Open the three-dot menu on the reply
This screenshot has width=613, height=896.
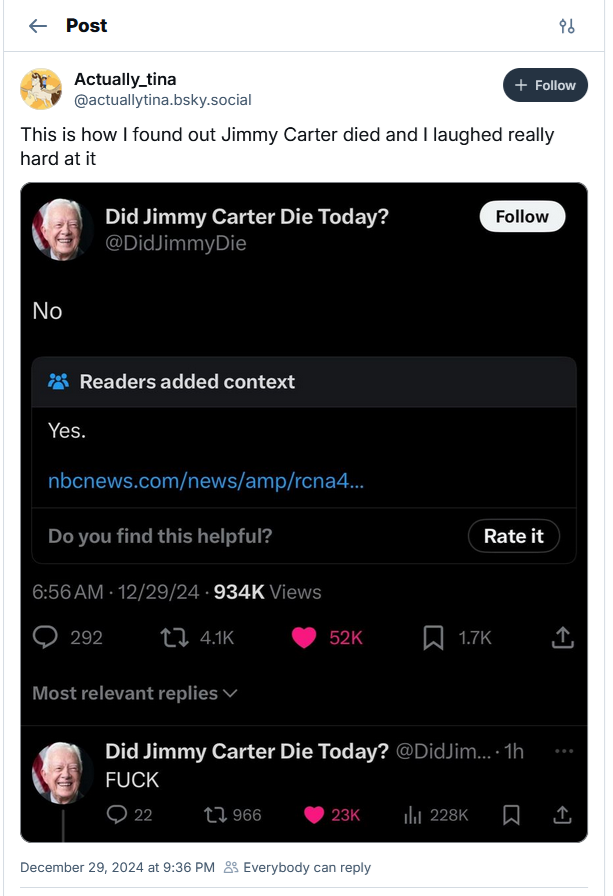[x=564, y=751]
